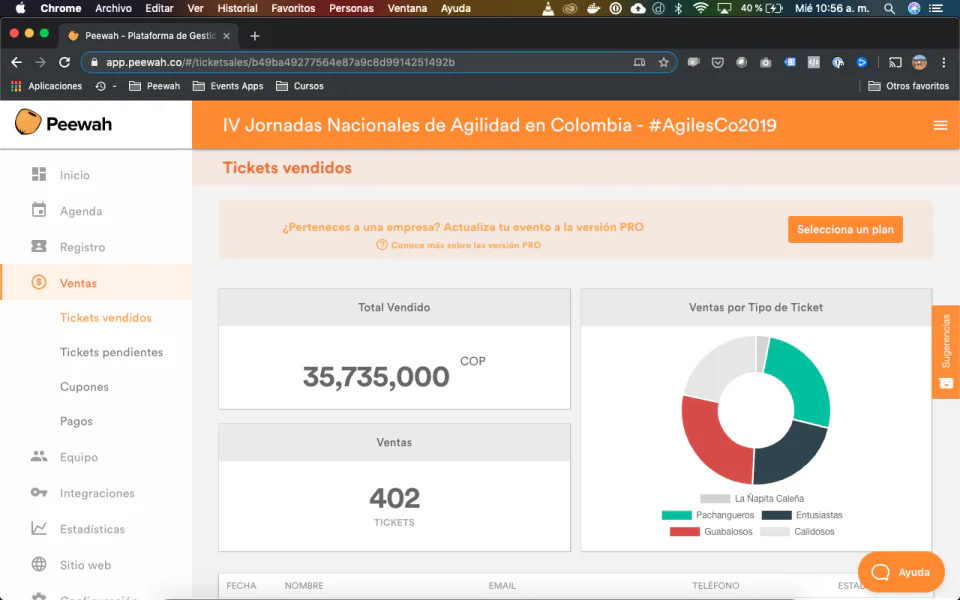Toggle Pachangueros legend series in chart
This screenshot has height=600, width=960.
click(708, 515)
